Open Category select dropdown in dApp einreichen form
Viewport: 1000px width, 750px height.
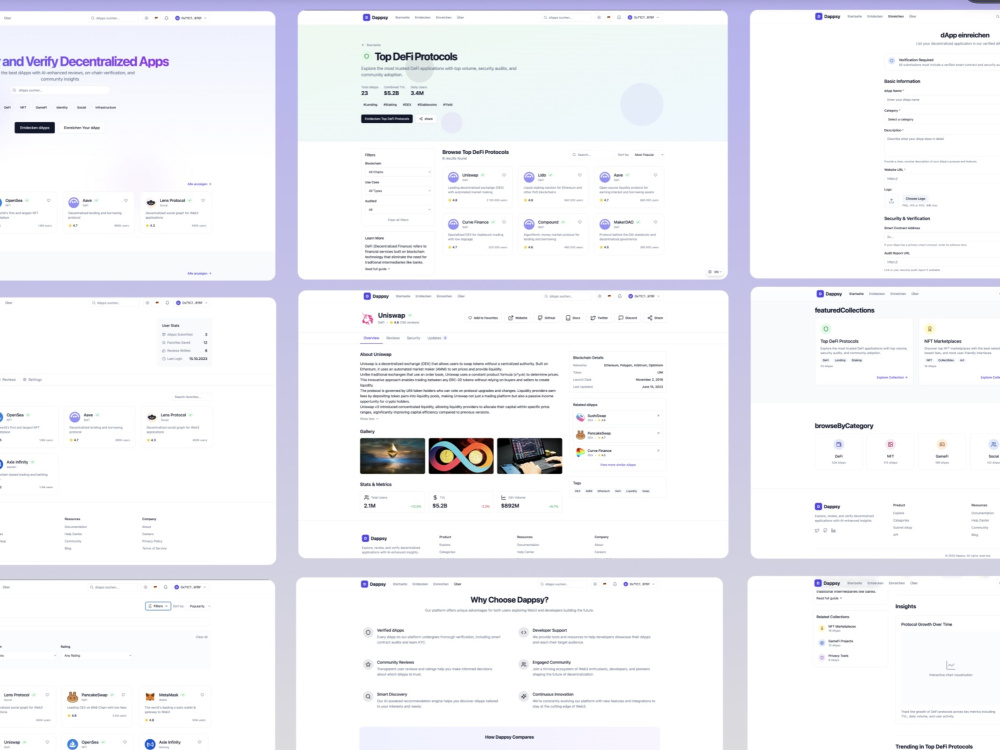click(942, 119)
